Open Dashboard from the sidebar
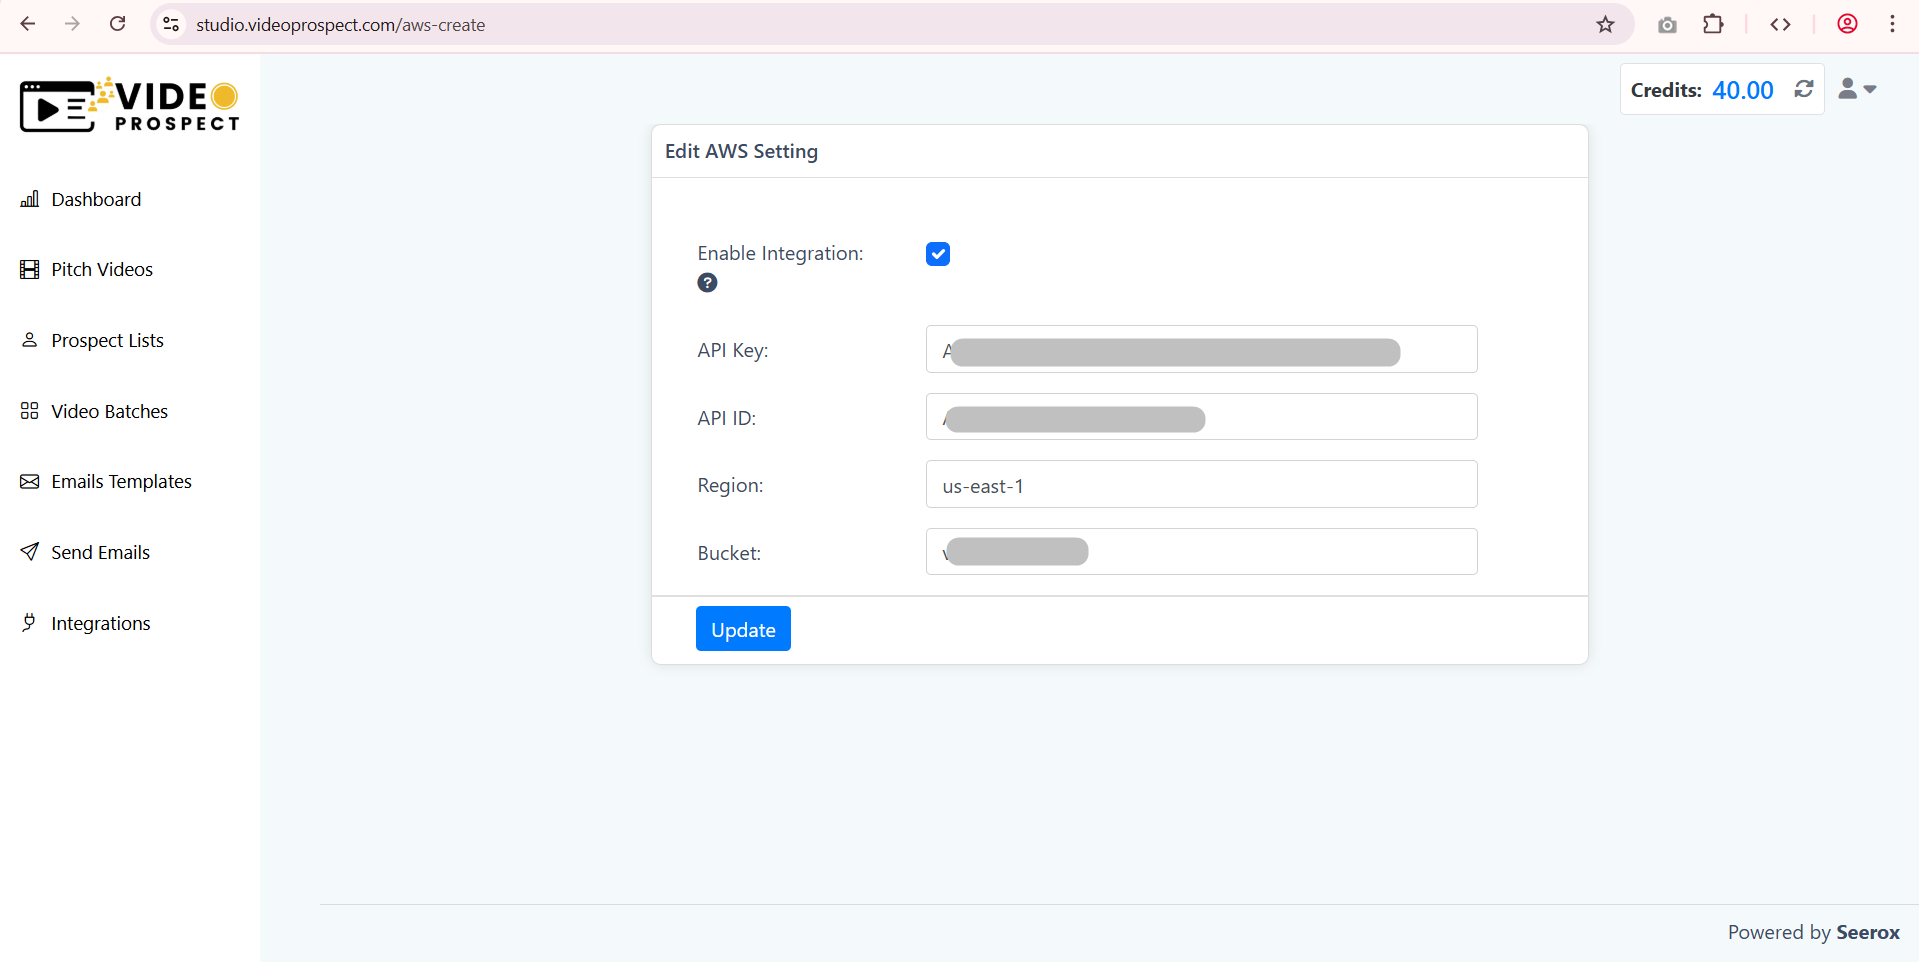 pyautogui.click(x=96, y=200)
